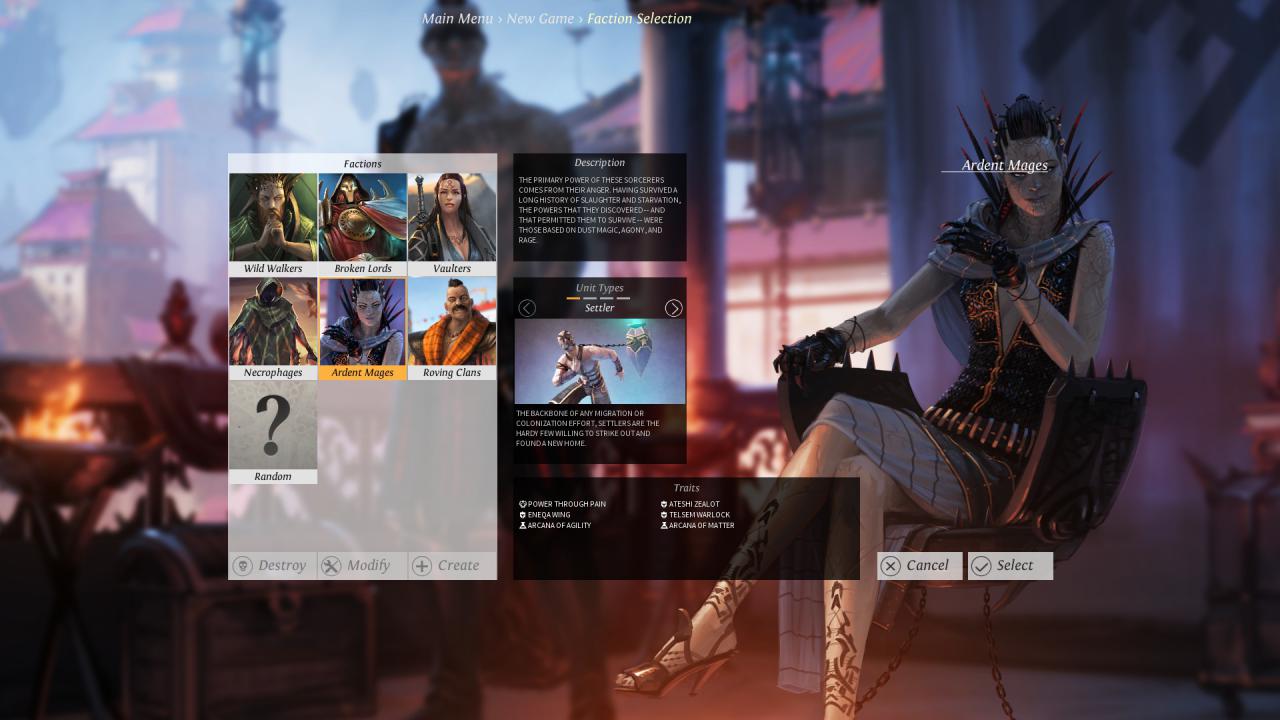Choose the Roving Clans faction portrait
Image resolution: width=1280 pixels, height=720 pixels.
tap(452, 322)
